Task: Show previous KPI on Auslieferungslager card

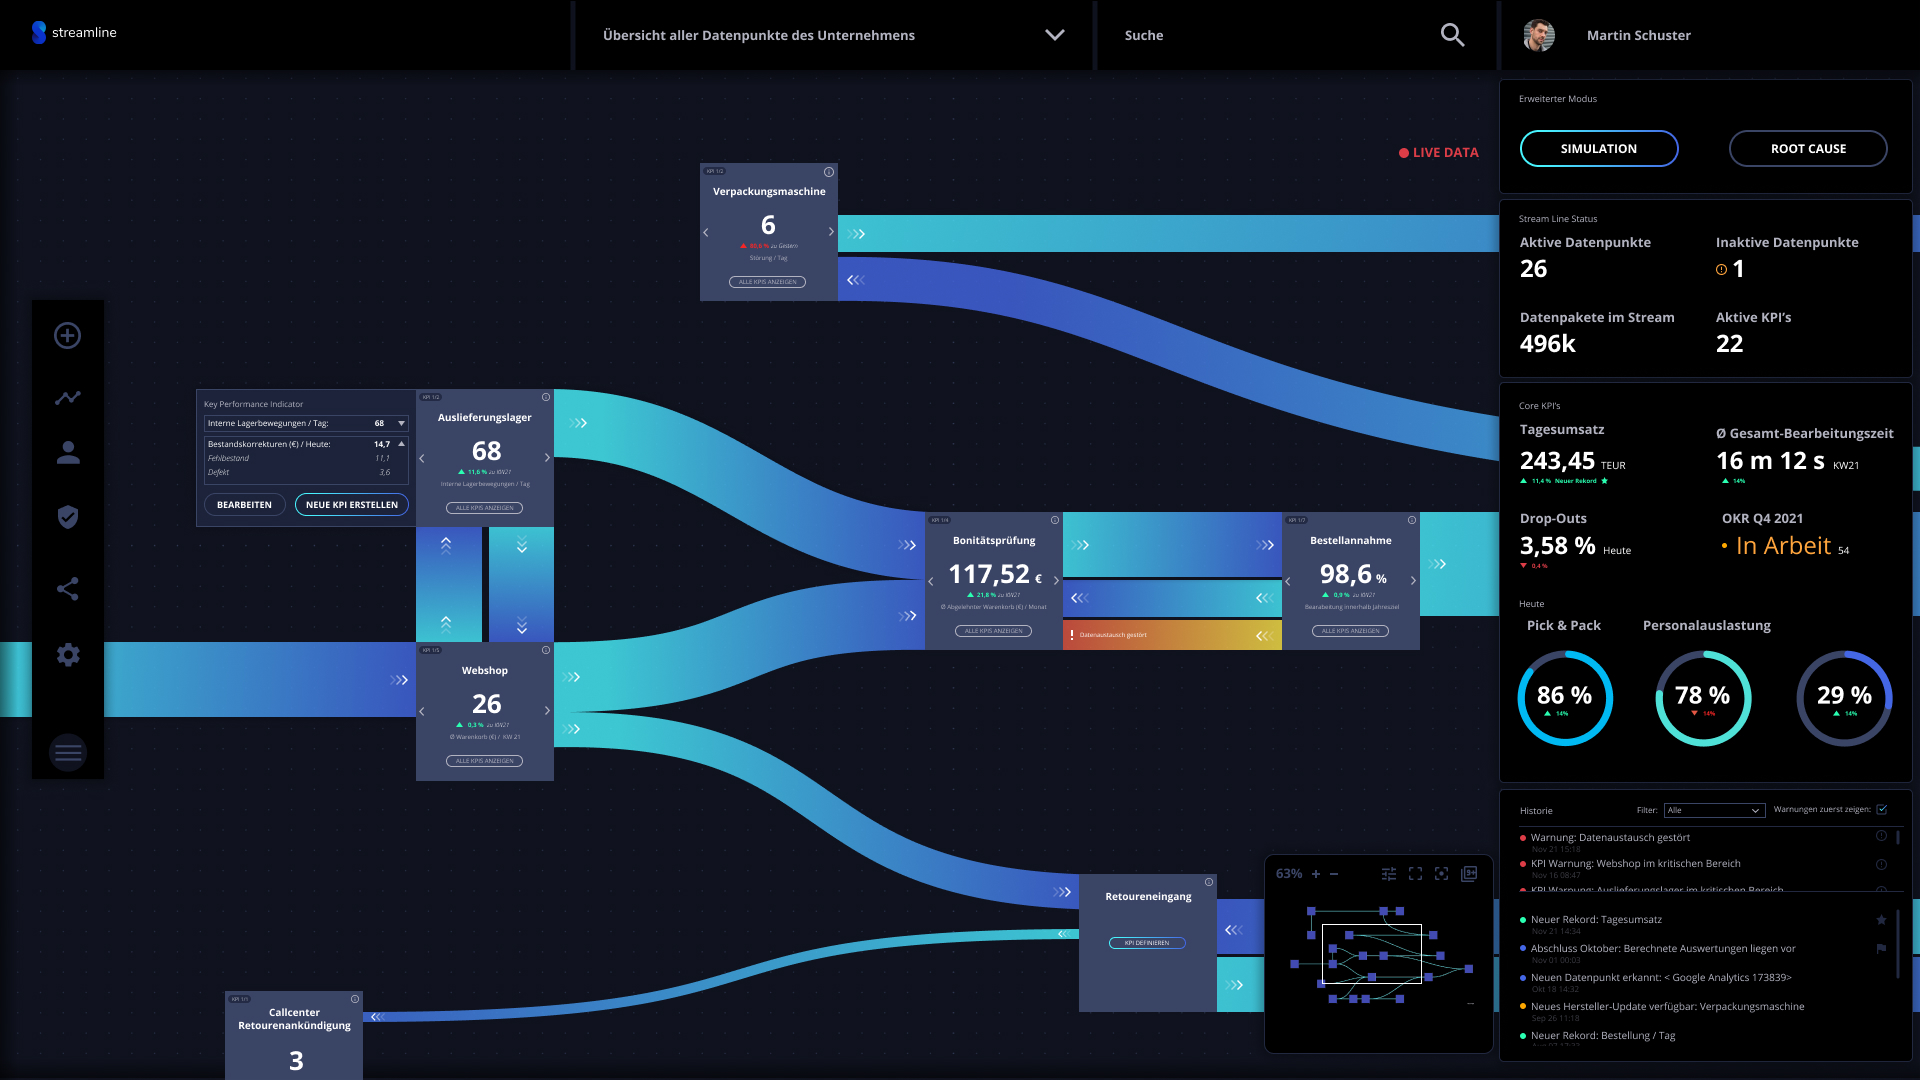Action: tap(422, 458)
